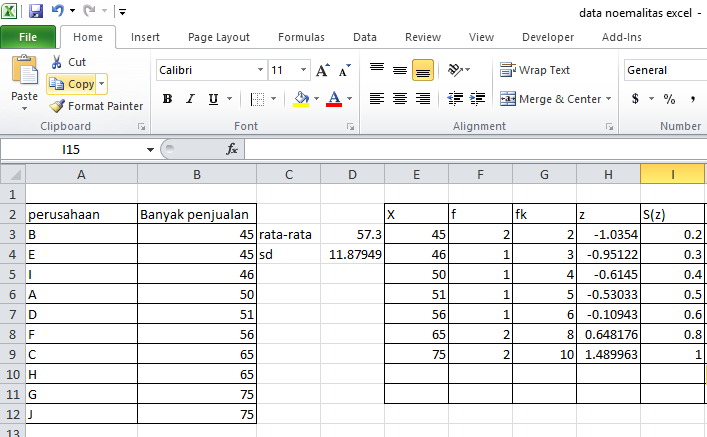Open the Clipboard dialog launcher
Image resolution: width=707 pixels, height=437 pixels.
[142, 127]
